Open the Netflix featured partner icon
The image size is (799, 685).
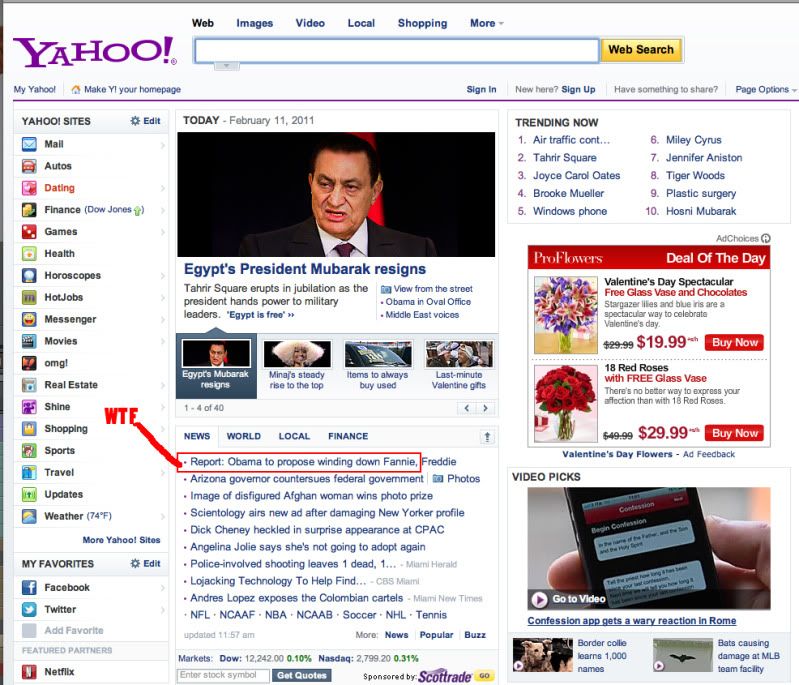coord(29,672)
